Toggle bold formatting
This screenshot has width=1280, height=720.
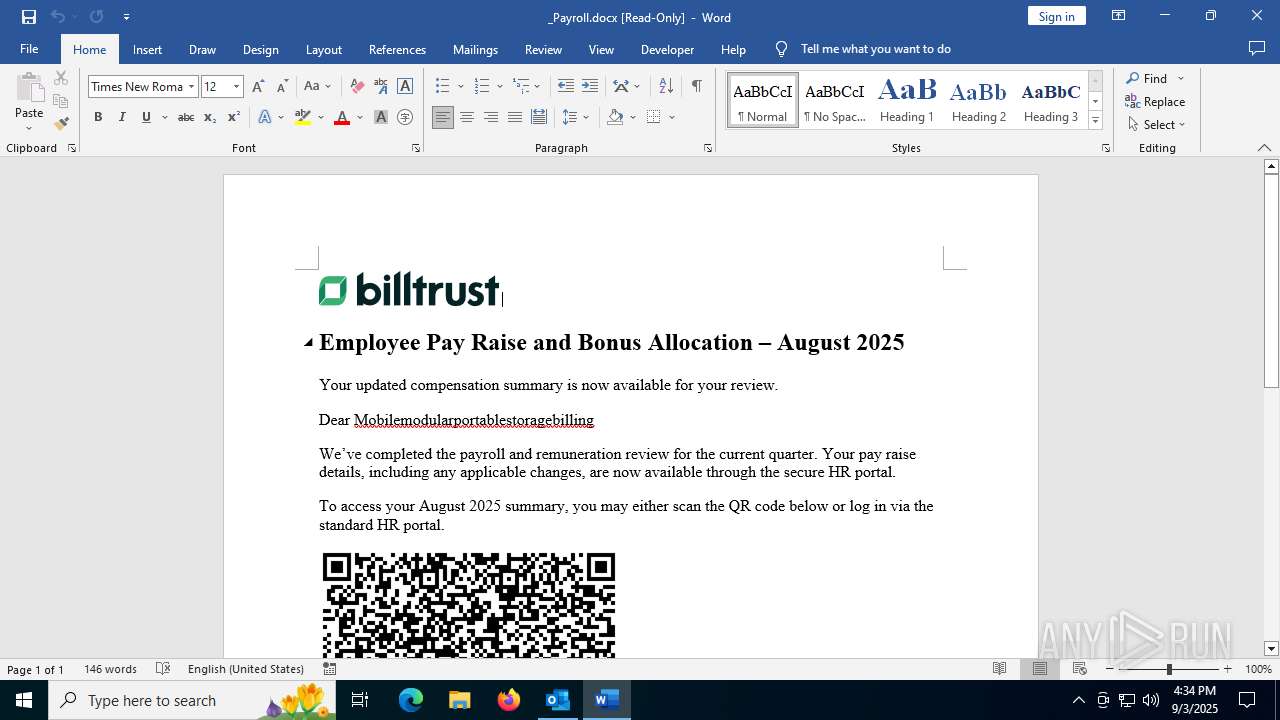tap(98, 117)
